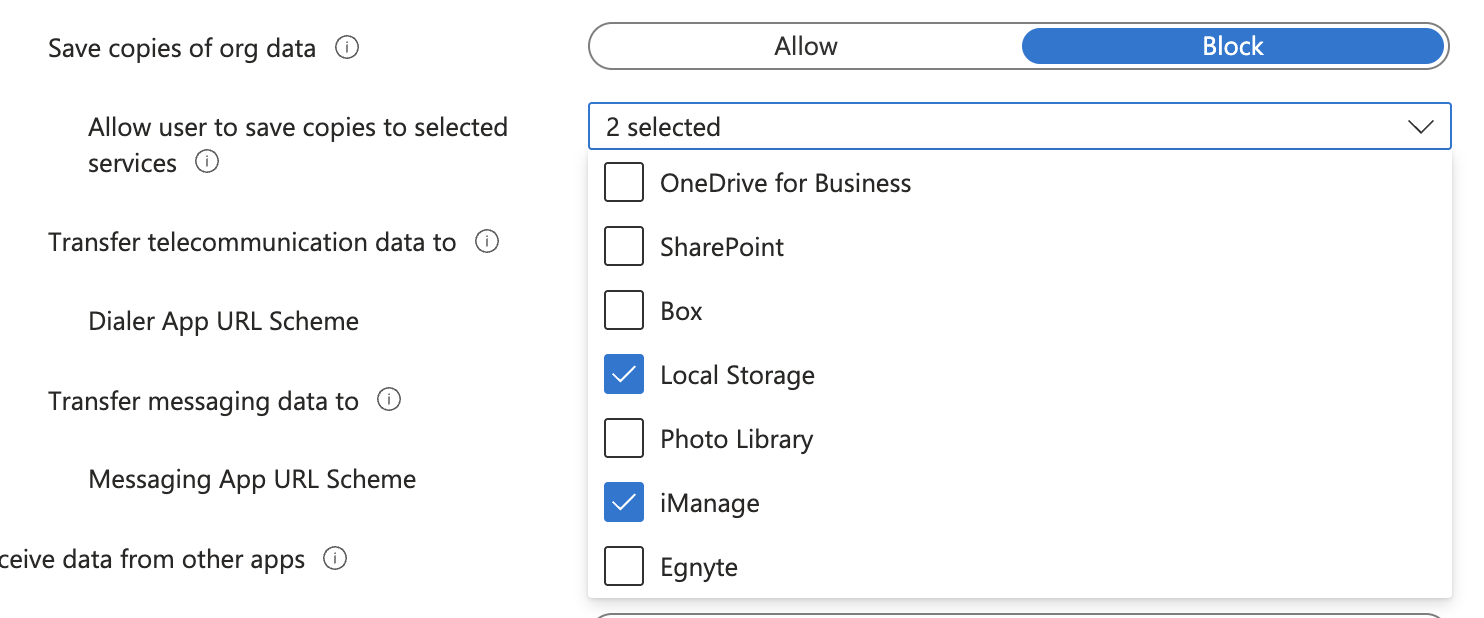Enable the Egnyte checkbox
Image resolution: width=1484 pixels, height=618 pixels.
point(624,567)
